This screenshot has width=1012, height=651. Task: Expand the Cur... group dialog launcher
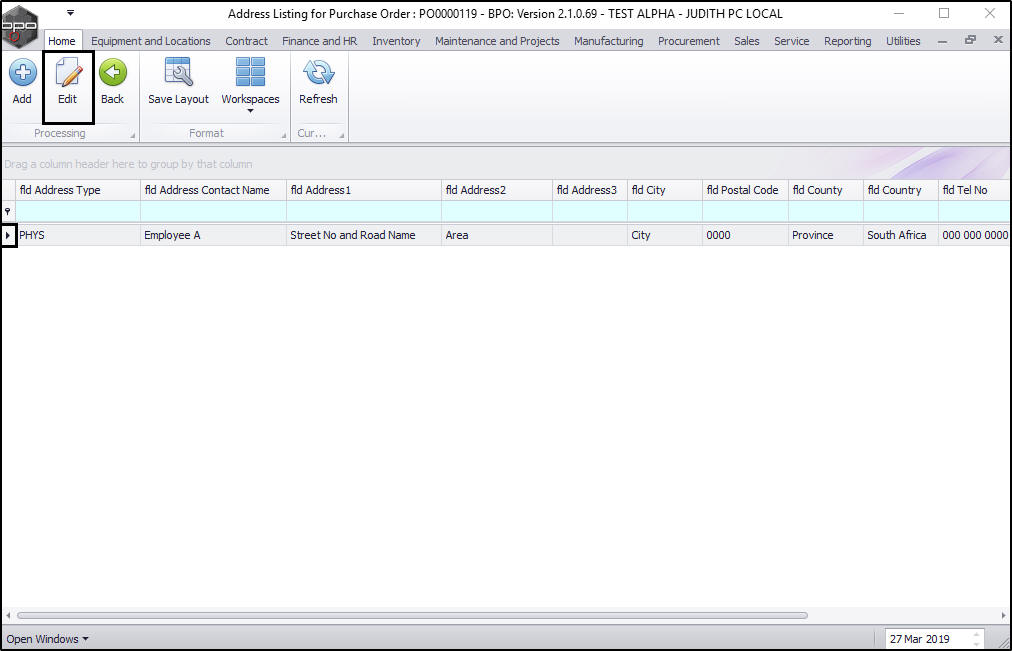(x=341, y=135)
